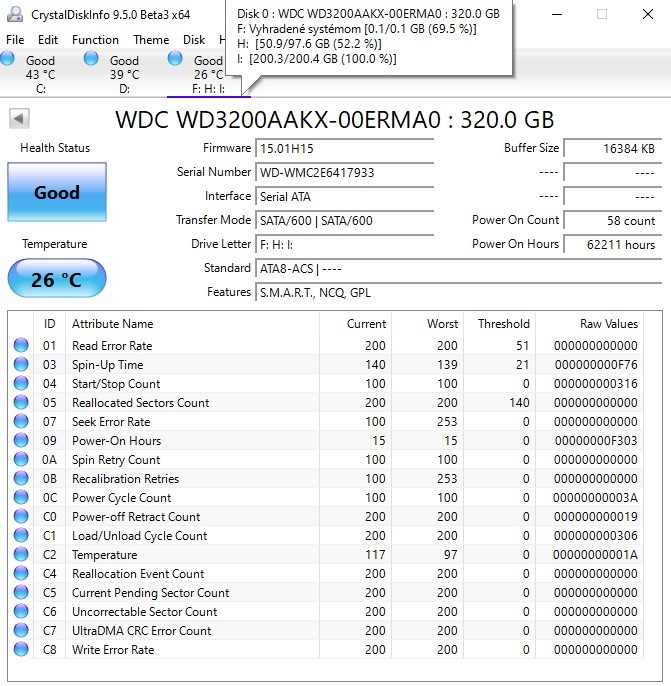Click the previous disk arrow button
Image resolution: width=671 pixels, height=686 pixels.
click(x=19, y=119)
